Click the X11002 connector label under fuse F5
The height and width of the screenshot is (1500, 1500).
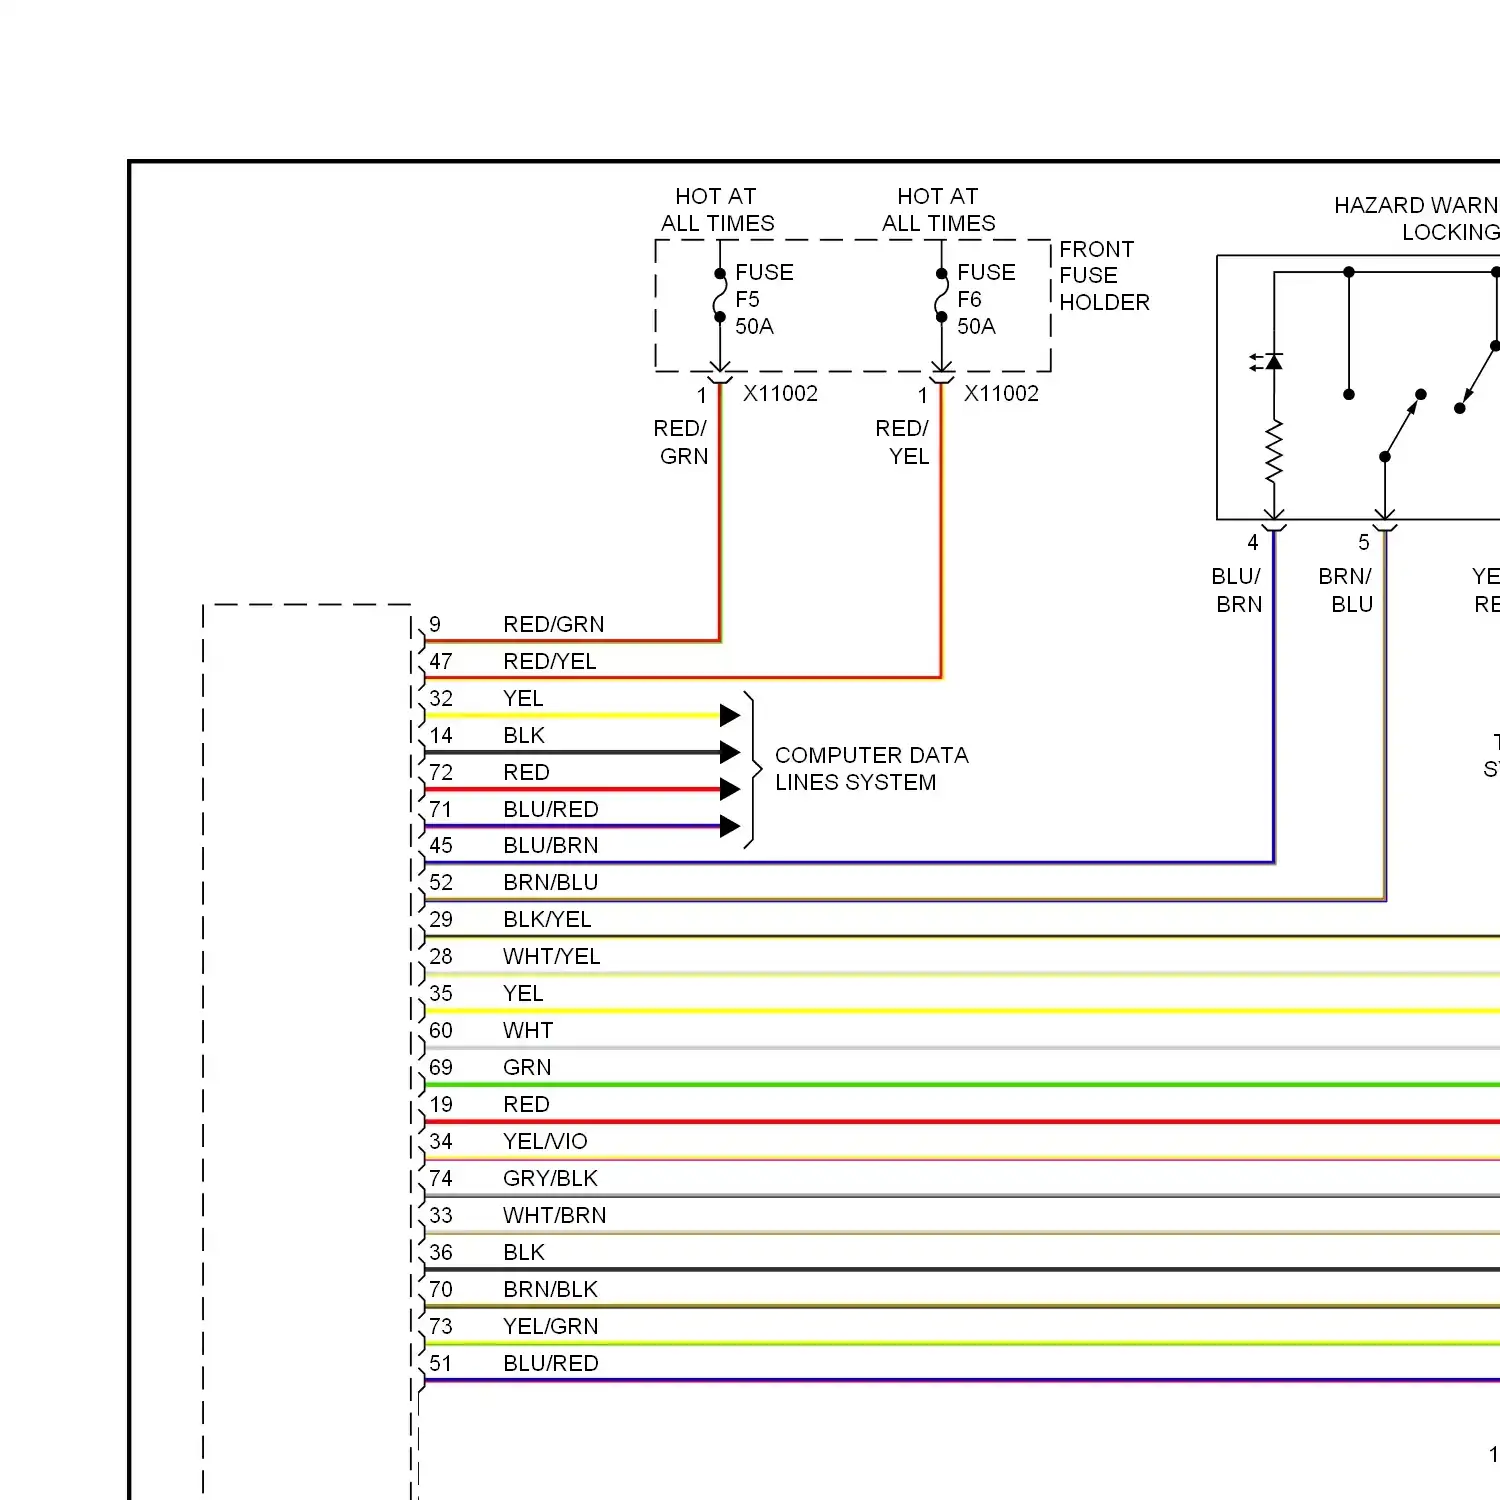click(780, 393)
